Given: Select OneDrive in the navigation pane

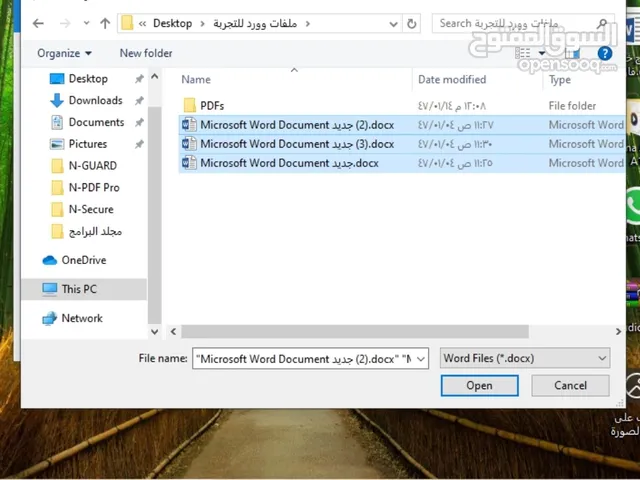Looking at the screenshot, I should click(84, 260).
